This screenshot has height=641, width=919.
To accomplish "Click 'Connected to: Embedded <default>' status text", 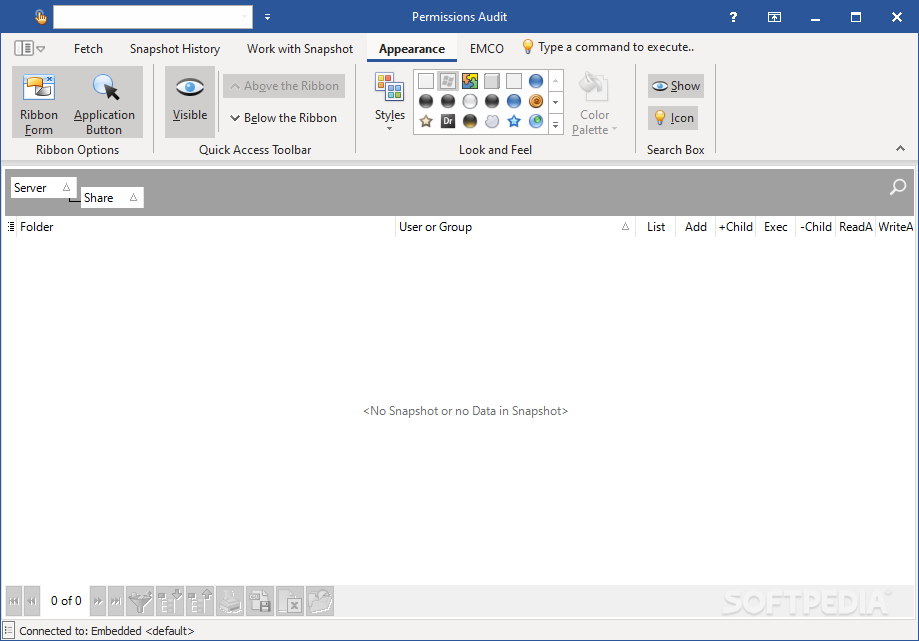I will pyautogui.click(x=107, y=631).
